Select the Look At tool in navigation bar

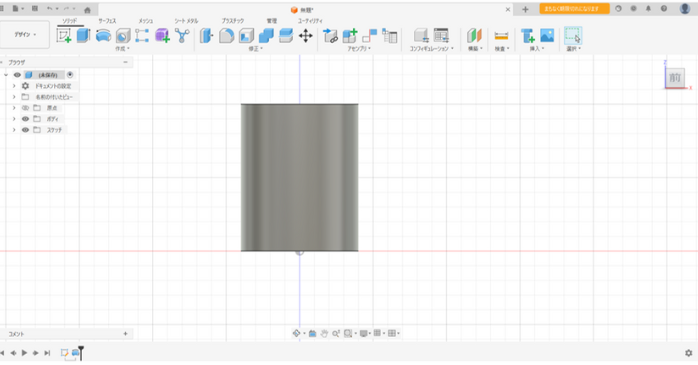[x=312, y=333]
